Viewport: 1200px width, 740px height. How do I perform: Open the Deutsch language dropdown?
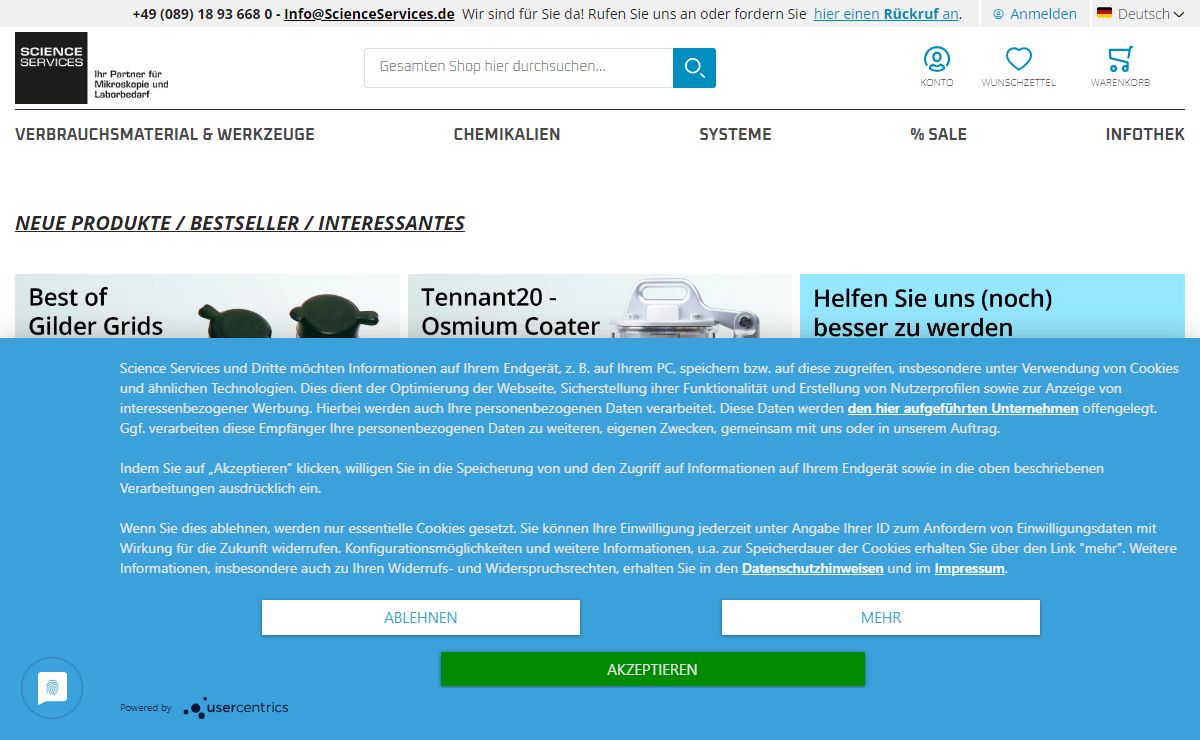(1140, 14)
